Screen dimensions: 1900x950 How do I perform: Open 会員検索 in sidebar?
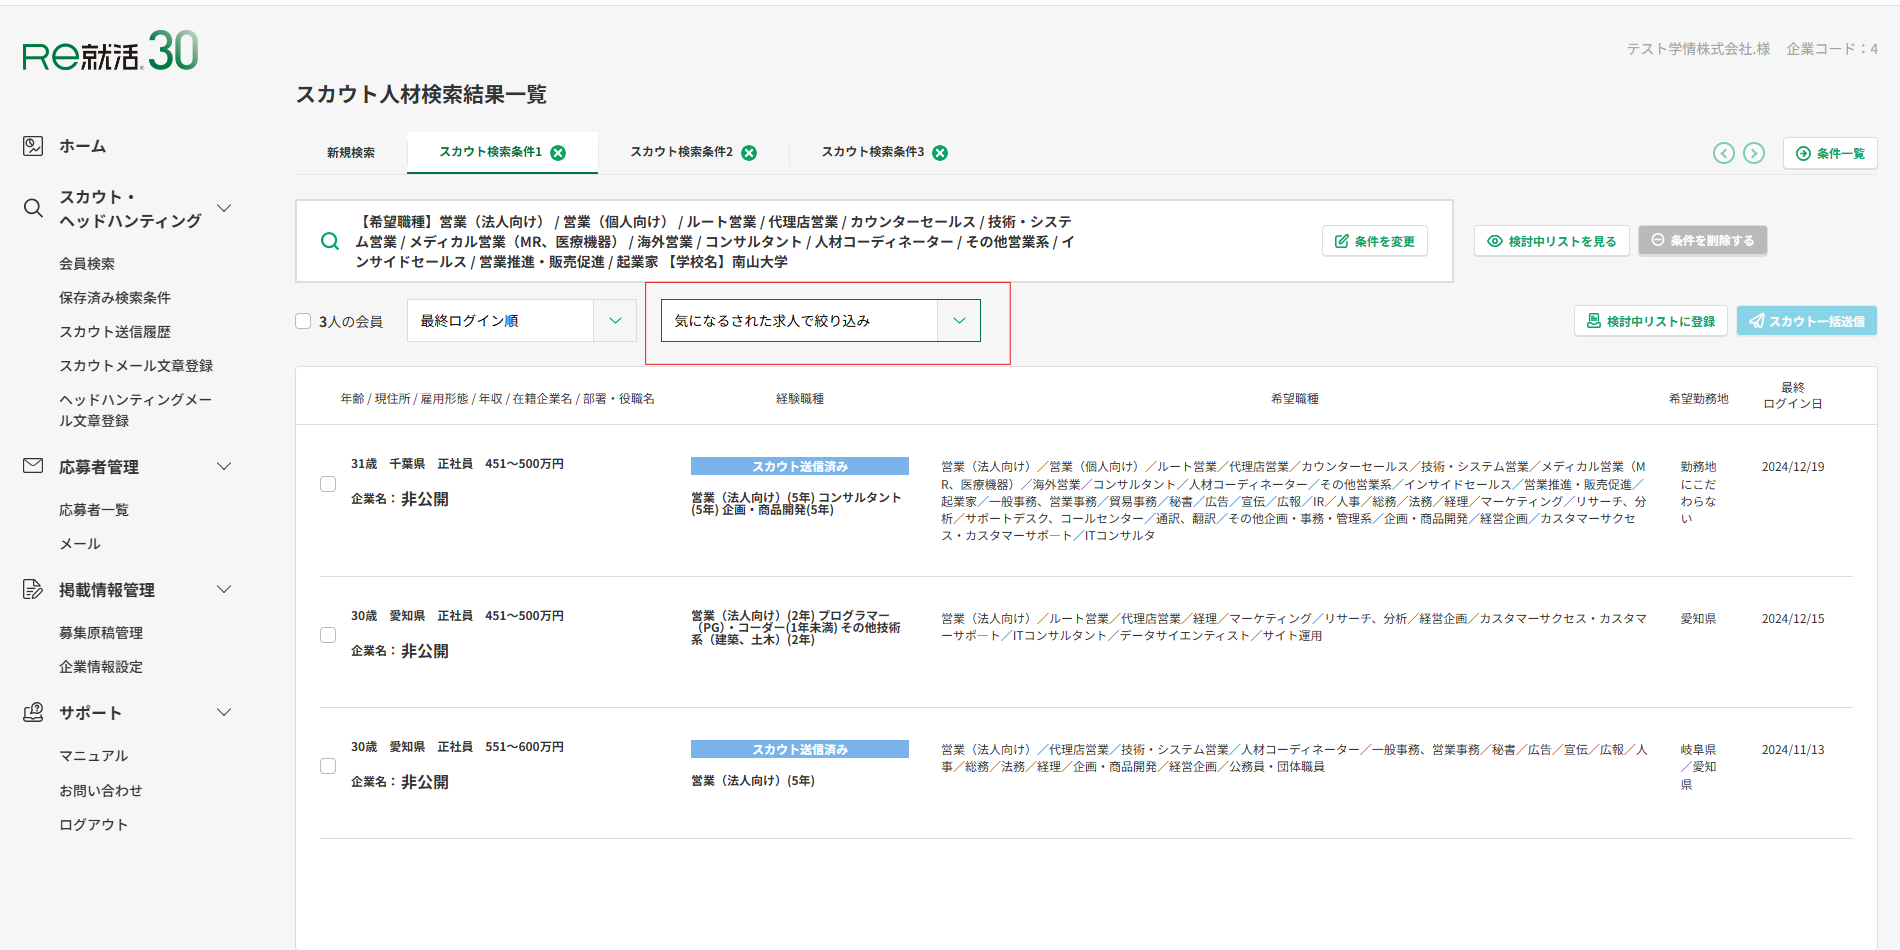[x=87, y=264]
